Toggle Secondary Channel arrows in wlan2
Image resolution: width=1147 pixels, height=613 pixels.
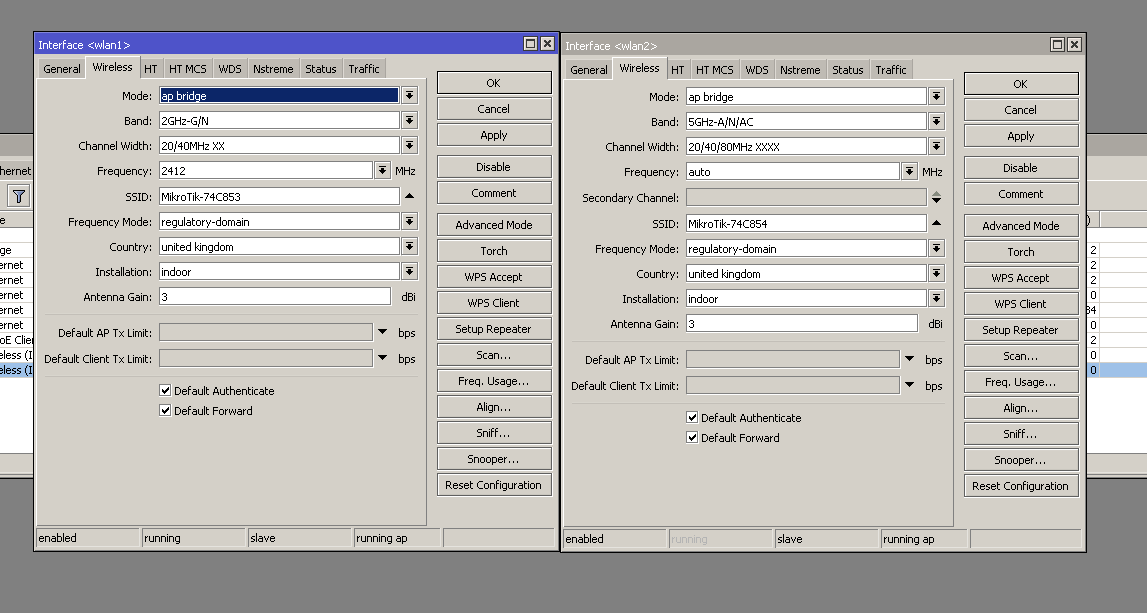pyautogui.click(x=936, y=198)
